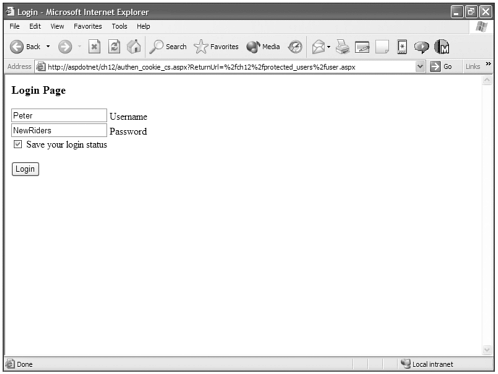Viewport: 498px width, 374px height.
Task: Close the Internet Explorer window
Action: point(486,12)
